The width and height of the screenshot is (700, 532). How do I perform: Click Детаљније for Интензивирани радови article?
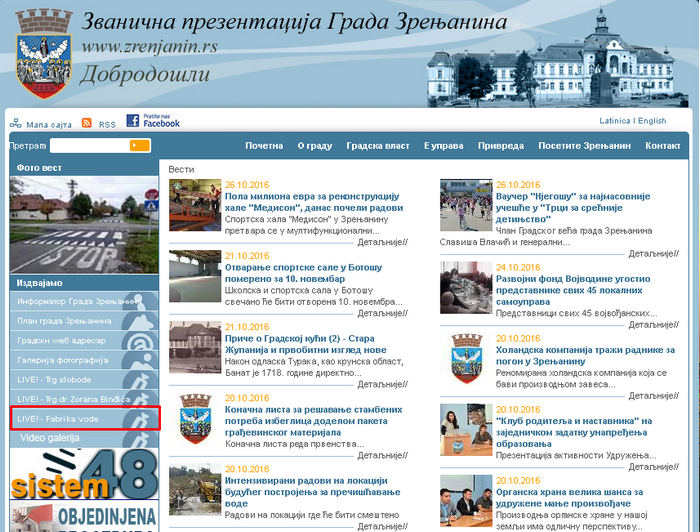pos(383,527)
